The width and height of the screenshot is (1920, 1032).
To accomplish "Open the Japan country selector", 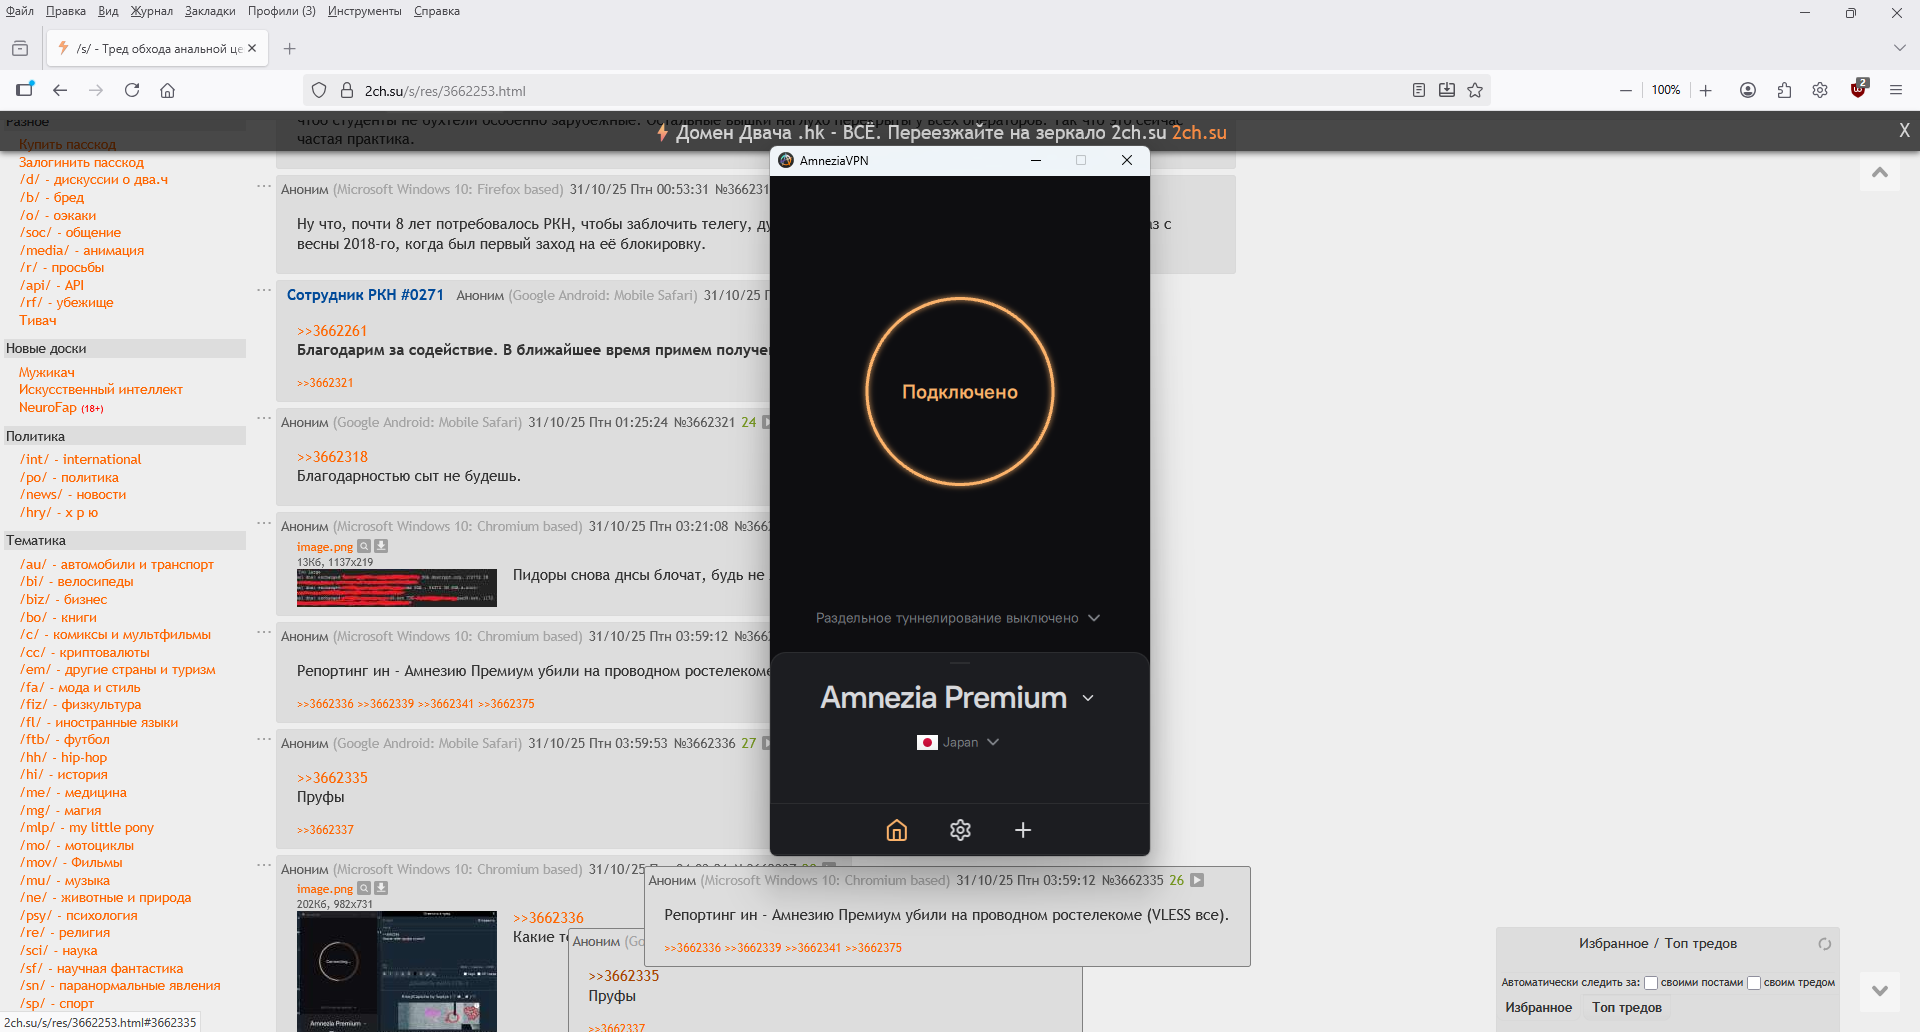I will 958,742.
